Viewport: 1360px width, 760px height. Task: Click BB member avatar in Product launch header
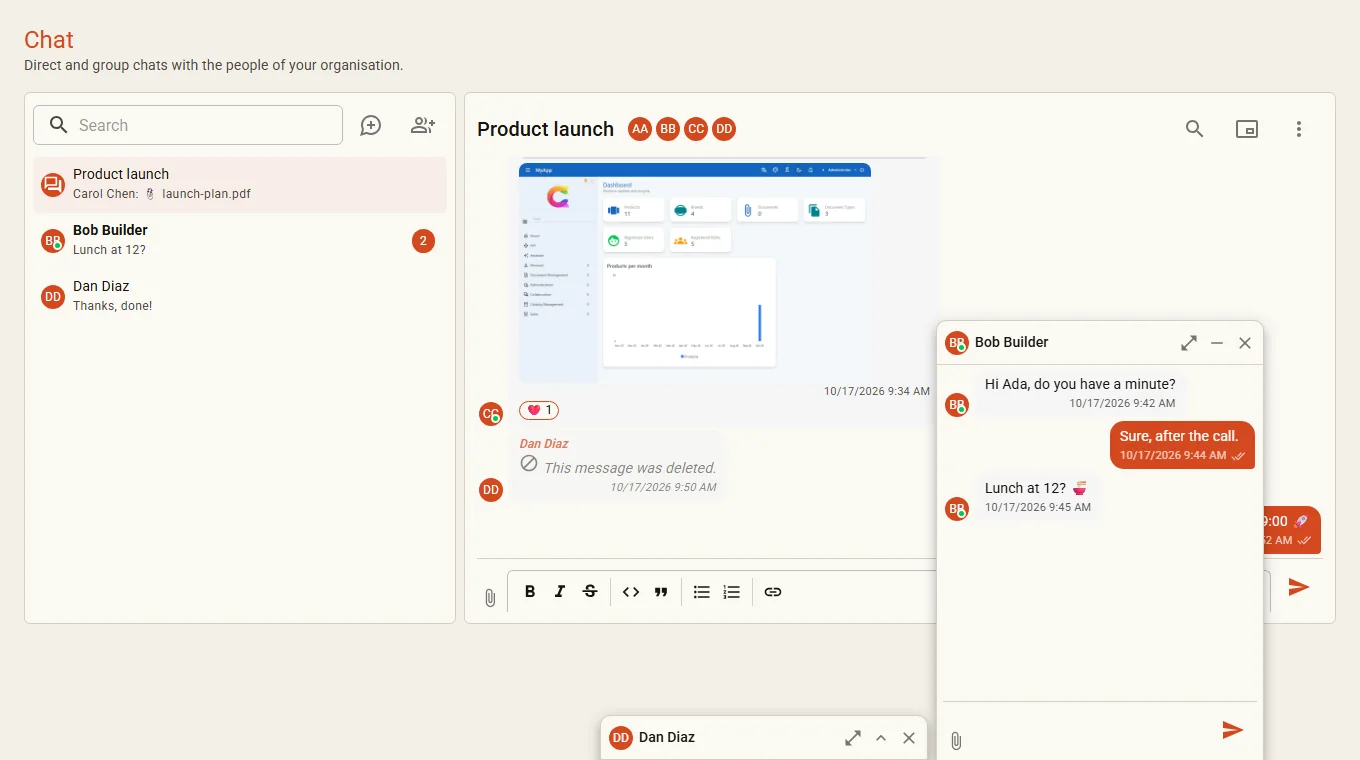pos(668,129)
